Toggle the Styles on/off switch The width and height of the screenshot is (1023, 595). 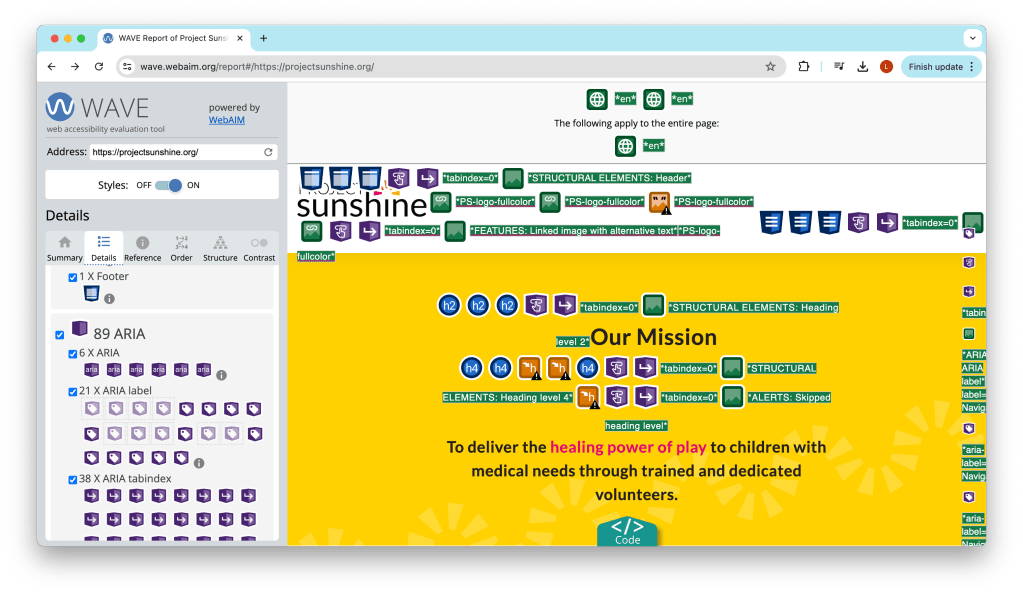point(174,185)
